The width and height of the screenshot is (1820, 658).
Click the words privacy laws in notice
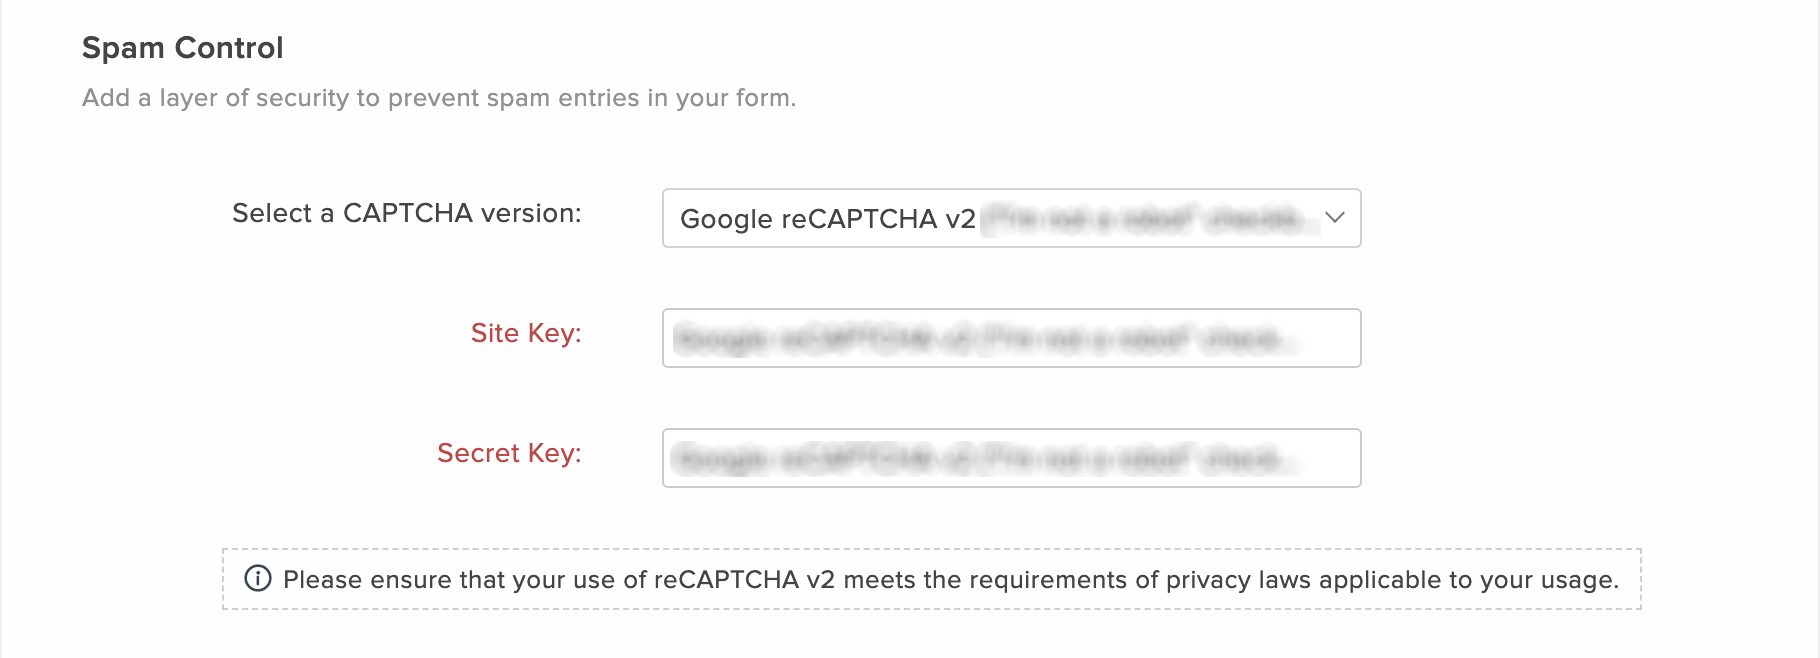[x=1238, y=581]
